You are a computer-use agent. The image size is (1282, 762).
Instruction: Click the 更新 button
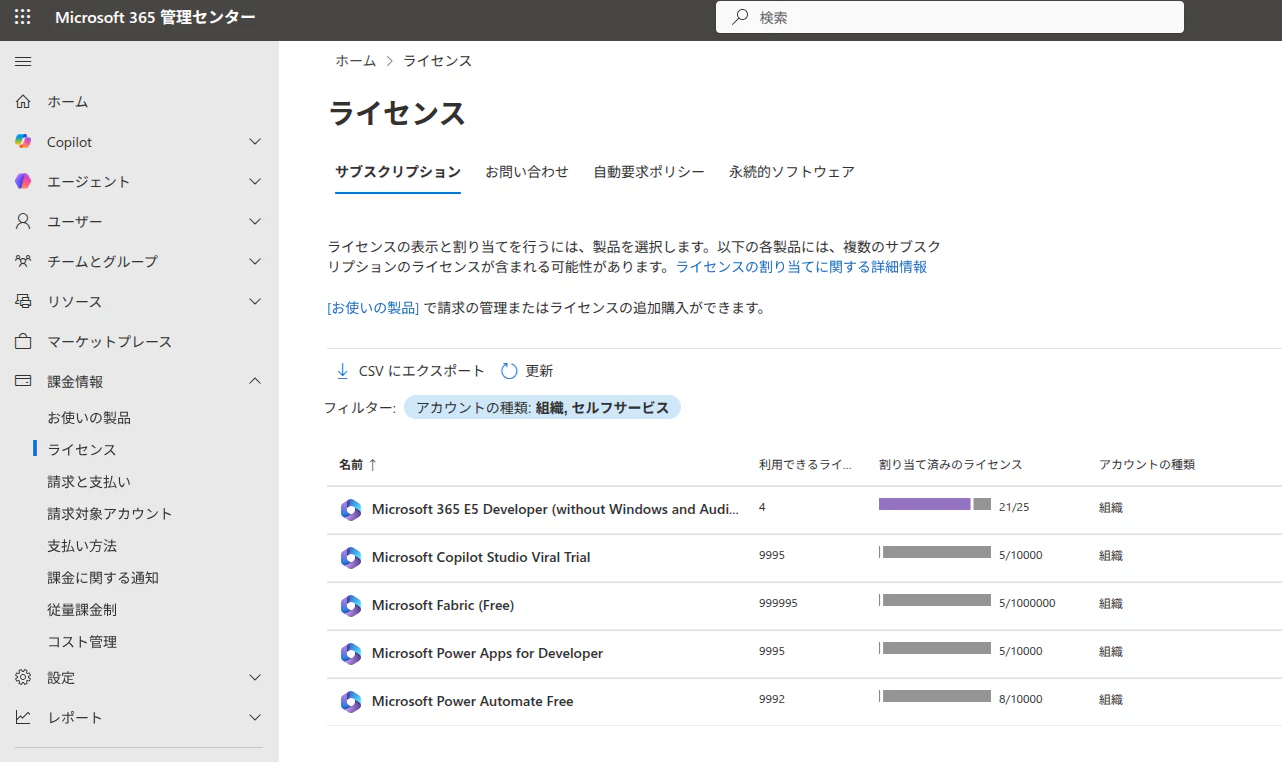tap(527, 371)
